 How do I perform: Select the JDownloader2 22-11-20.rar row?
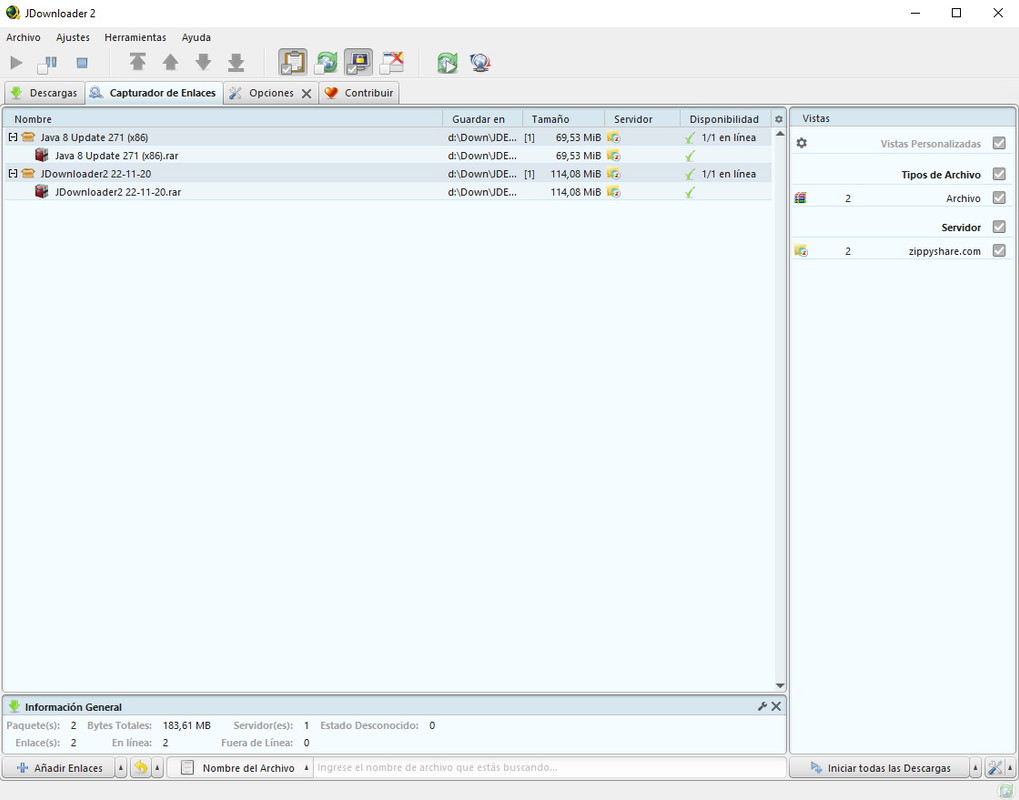pyautogui.click(x=389, y=192)
